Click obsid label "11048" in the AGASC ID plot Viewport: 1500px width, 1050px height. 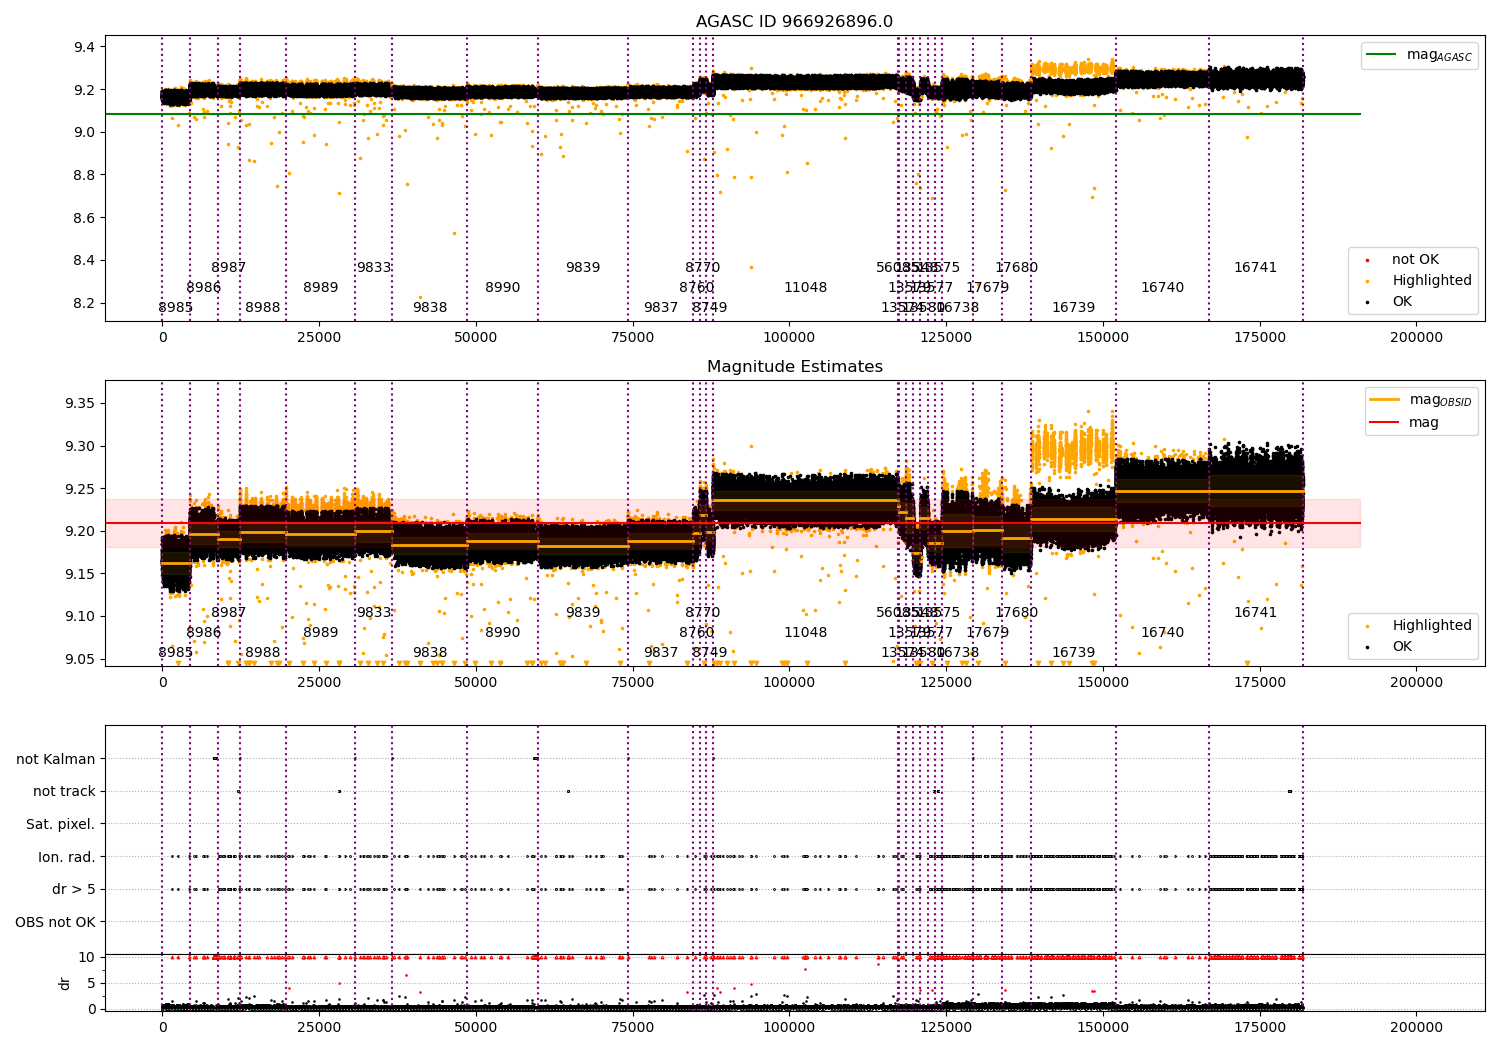tap(806, 288)
